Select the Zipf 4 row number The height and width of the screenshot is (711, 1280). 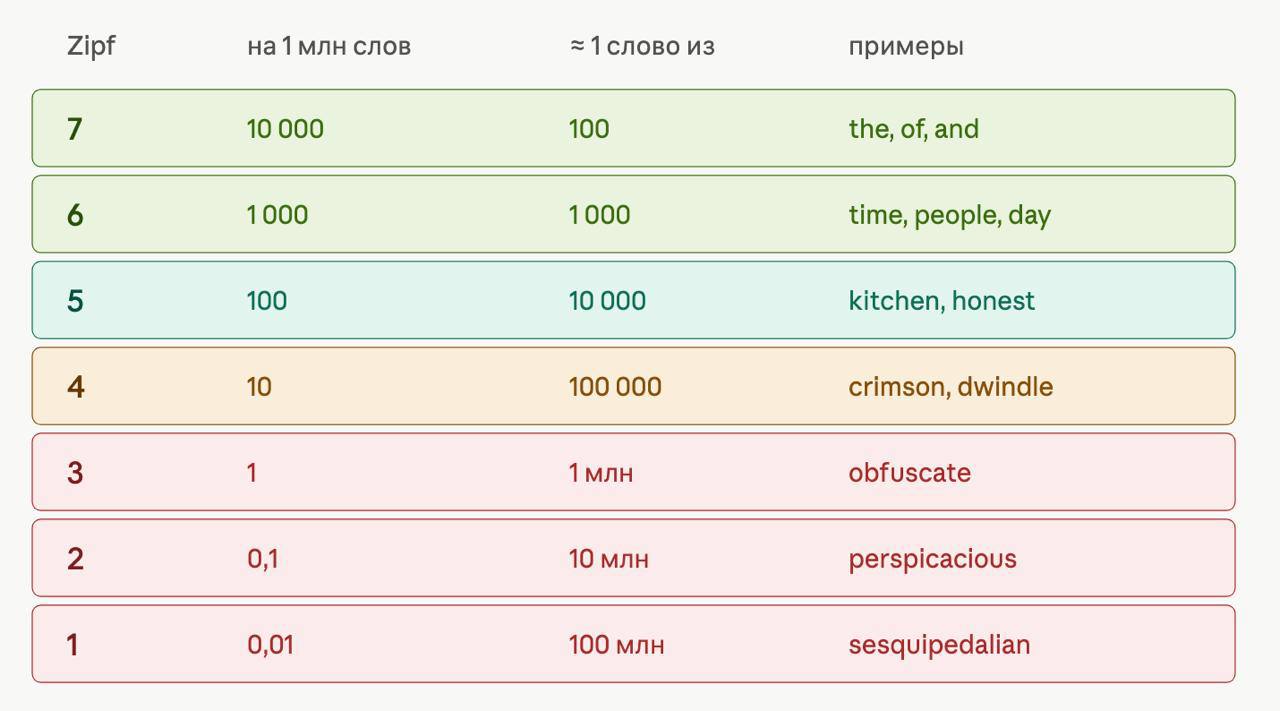click(x=75, y=387)
